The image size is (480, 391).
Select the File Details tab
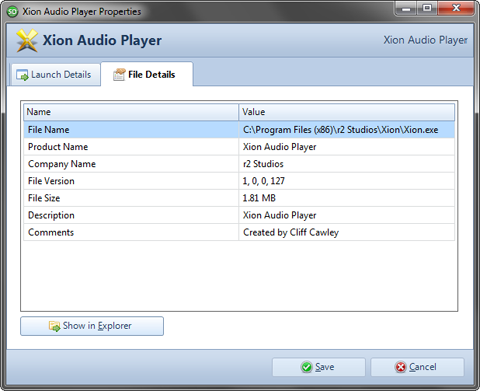tap(147, 74)
